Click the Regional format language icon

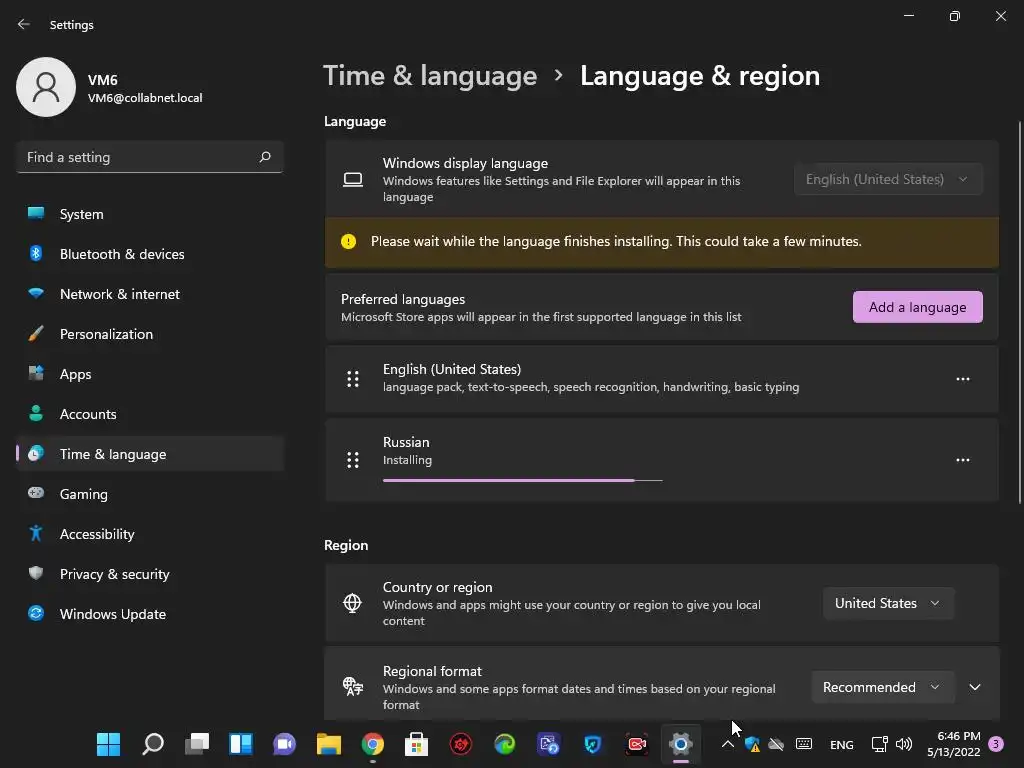[353, 686]
